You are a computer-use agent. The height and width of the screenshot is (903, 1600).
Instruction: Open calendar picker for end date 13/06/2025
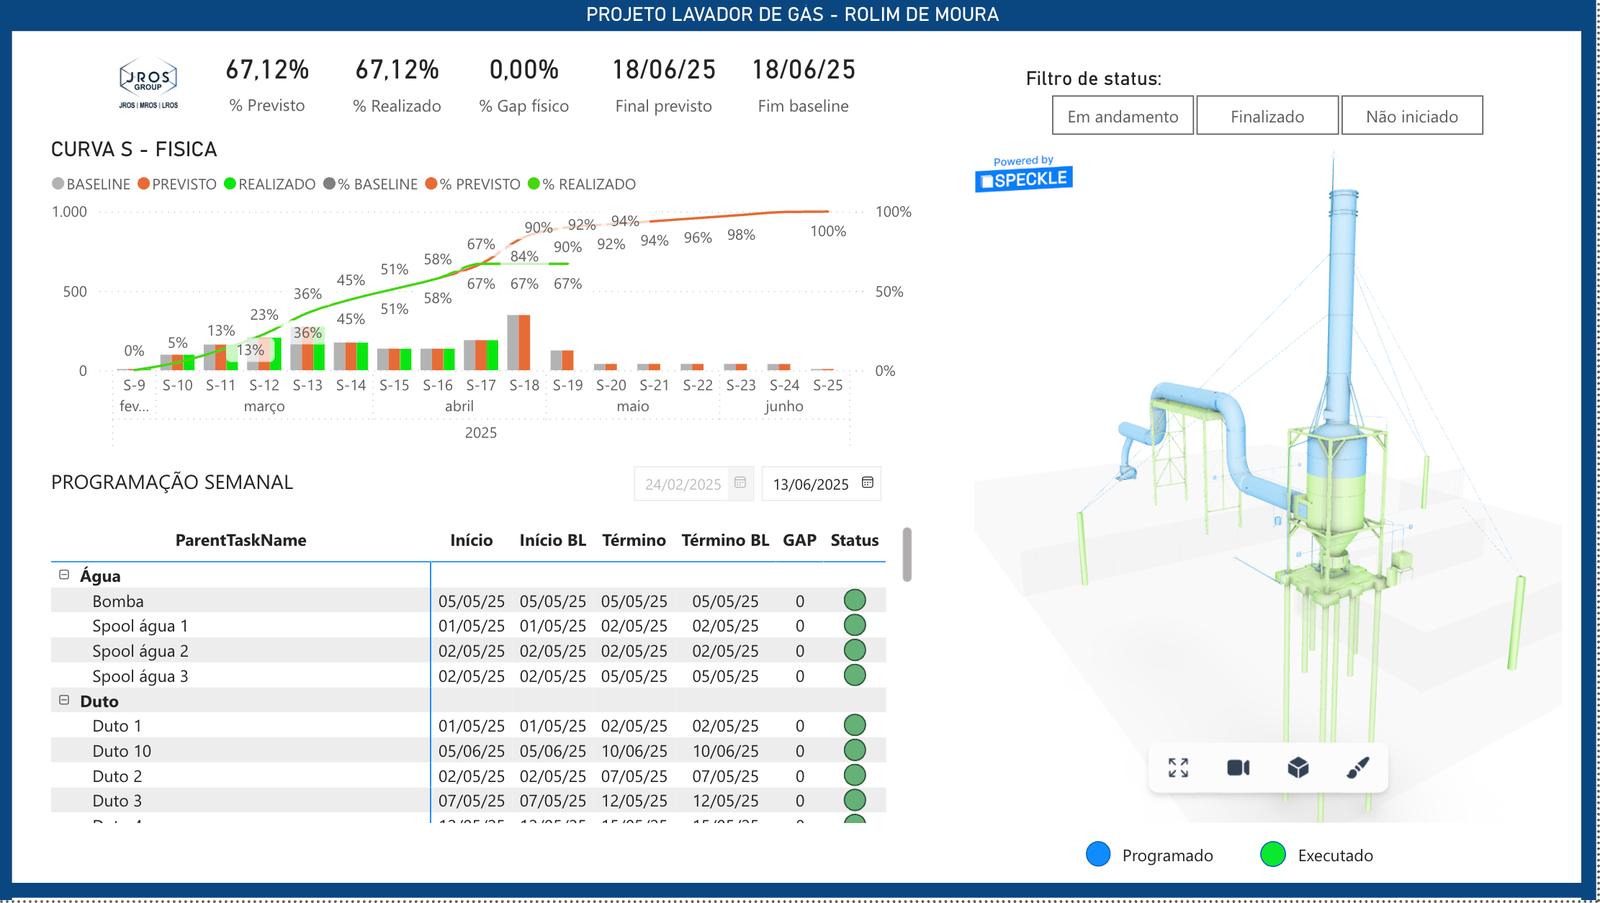(x=867, y=483)
